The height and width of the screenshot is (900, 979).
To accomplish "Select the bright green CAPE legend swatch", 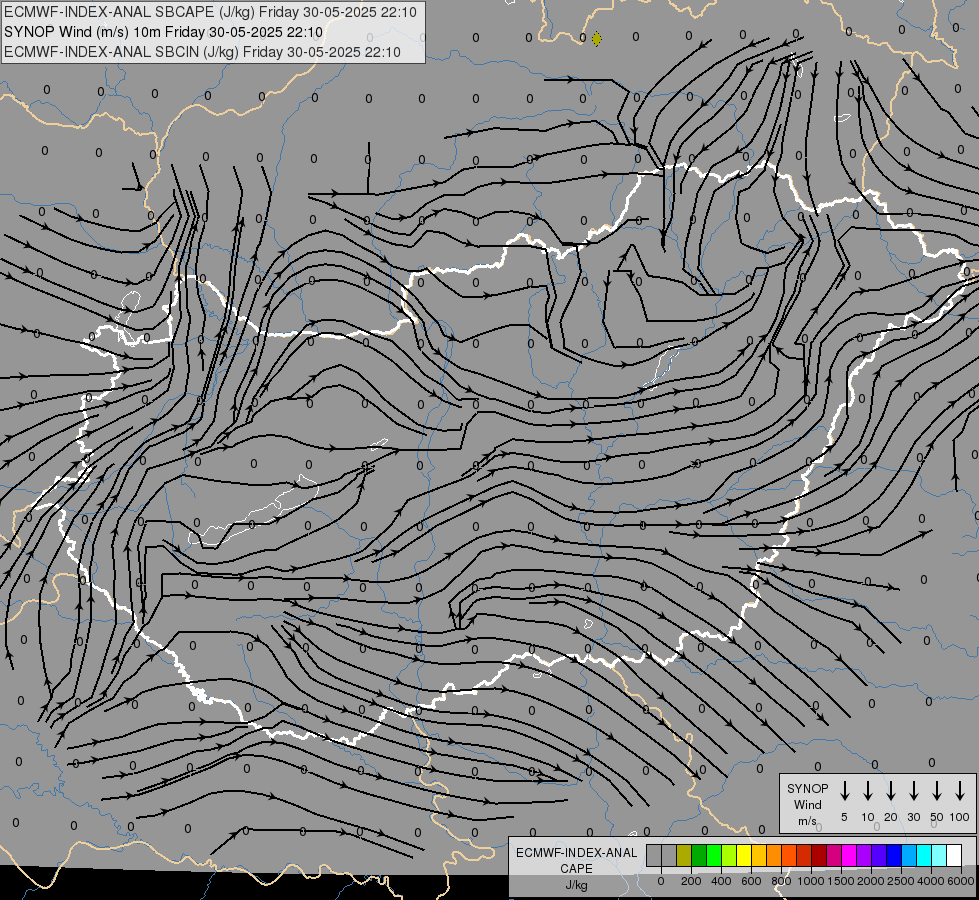I will [x=714, y=855].
